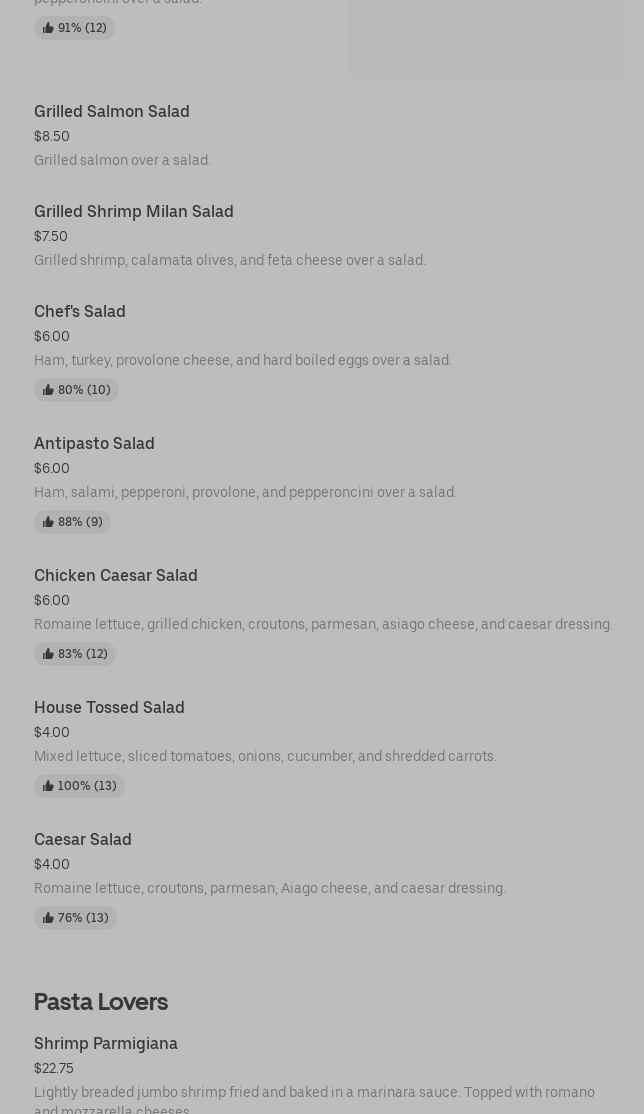Select Chef's Salad menu item
The width and height of the screenshot is (644, 1114).
[x=80, y=311]
